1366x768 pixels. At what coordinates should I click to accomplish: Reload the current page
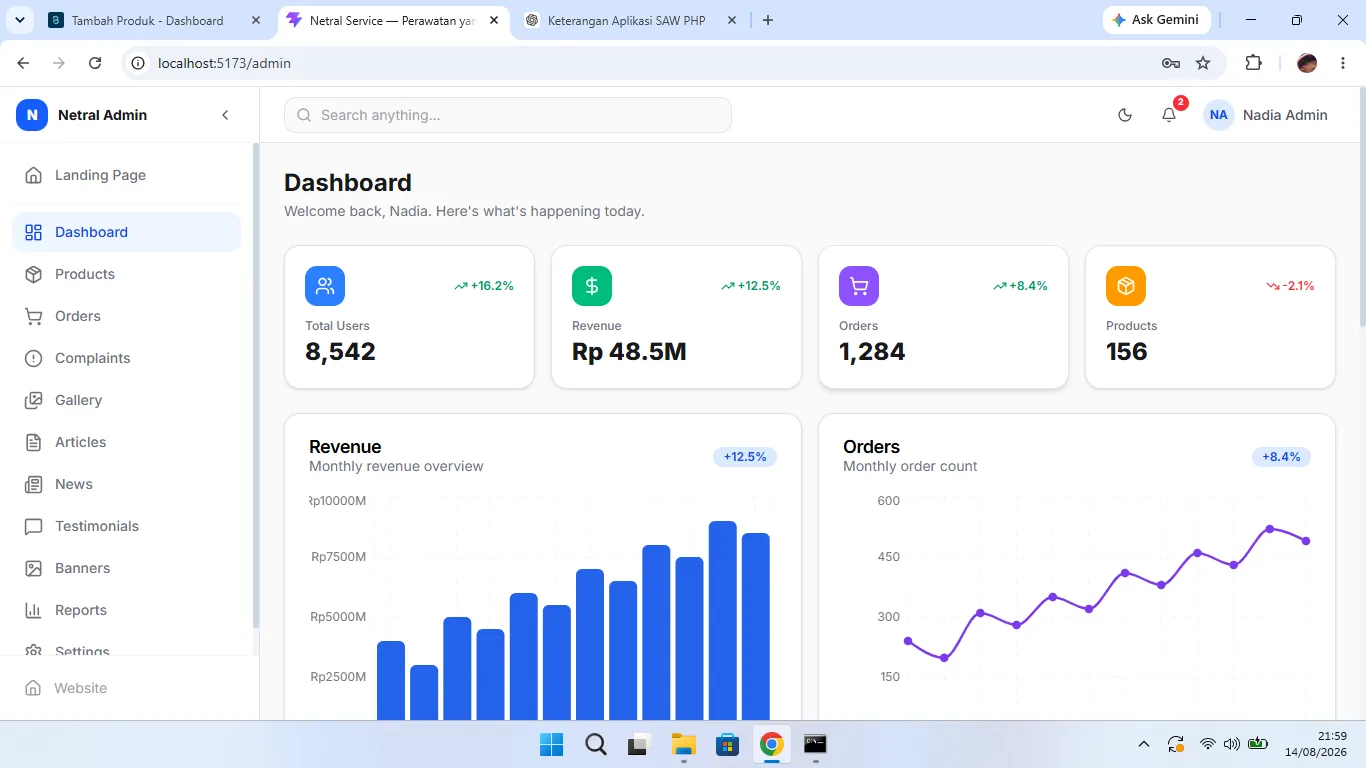[x=95, y=63]
